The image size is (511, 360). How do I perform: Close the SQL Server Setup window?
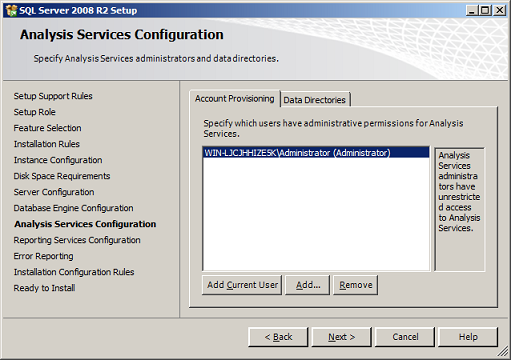tap(500, 10)
